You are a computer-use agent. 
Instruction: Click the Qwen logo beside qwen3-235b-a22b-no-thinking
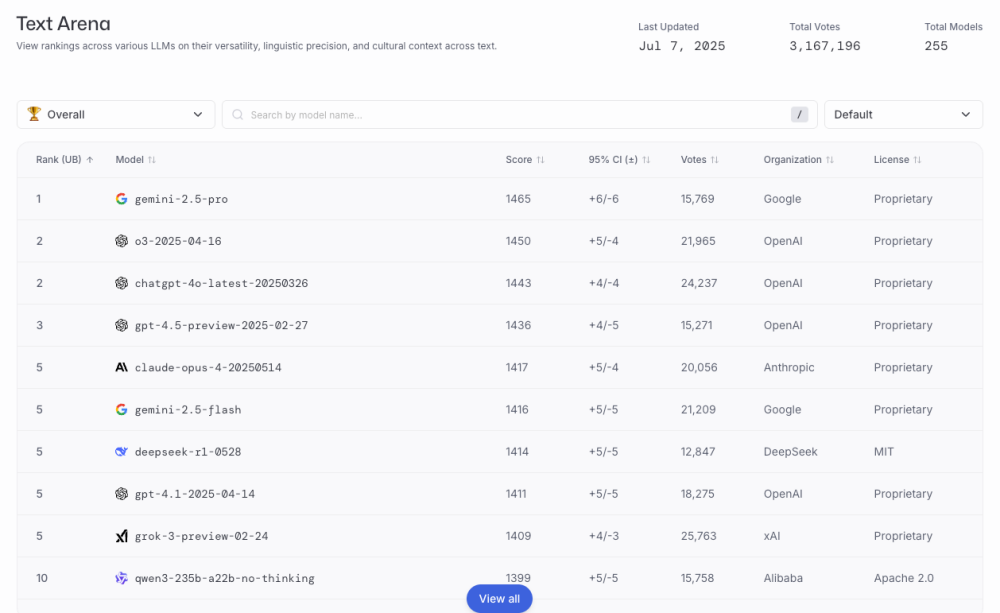[x=121, y=578]
